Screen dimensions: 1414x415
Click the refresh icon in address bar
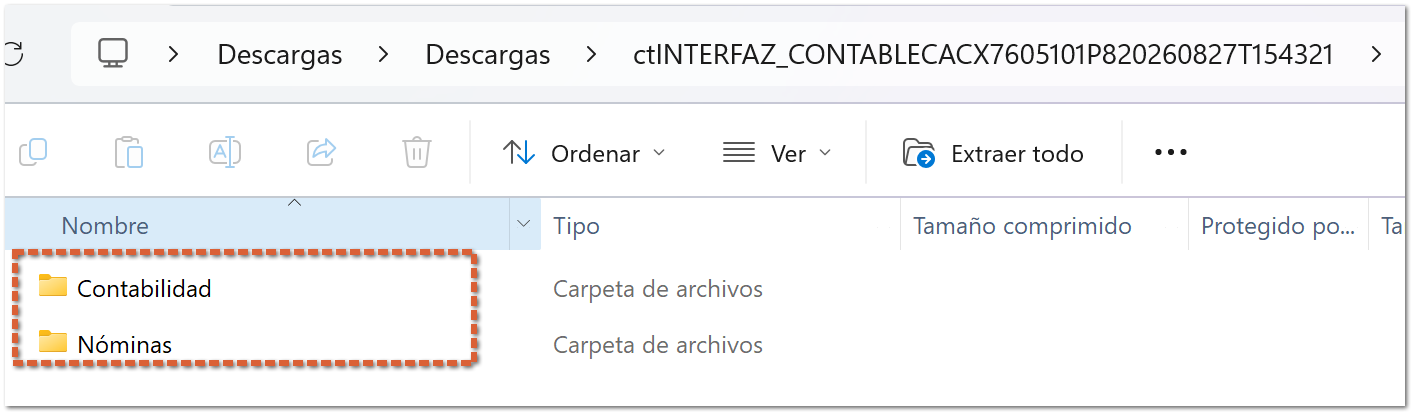tap(14, 54)
